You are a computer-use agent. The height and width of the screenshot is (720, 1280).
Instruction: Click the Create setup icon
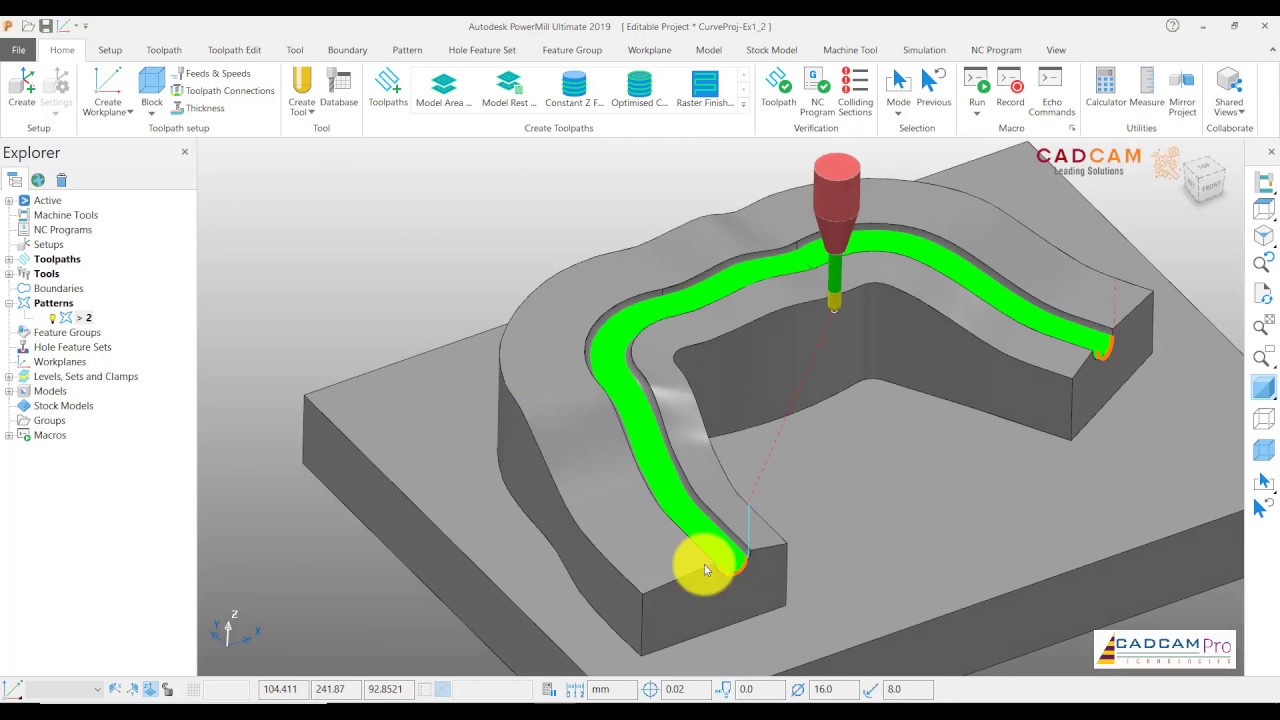(21, 87)
